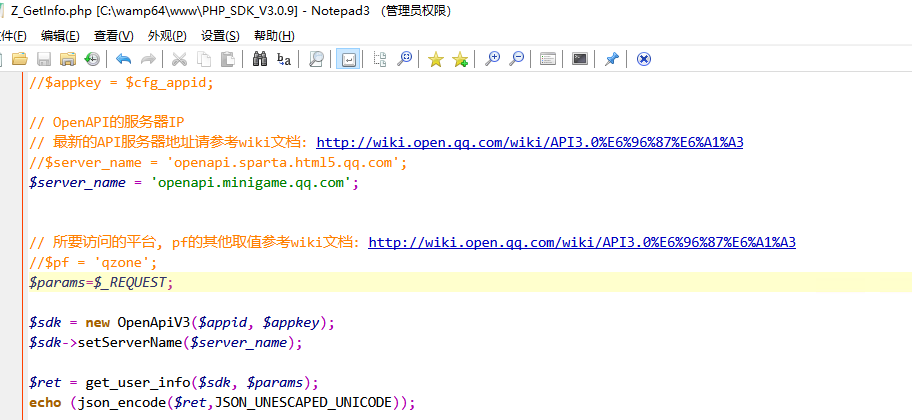The height and width of the screenshot is (420, 912).
Task: Click the //$pf = 'qzone'; line
Action: [x=93, y=263]
